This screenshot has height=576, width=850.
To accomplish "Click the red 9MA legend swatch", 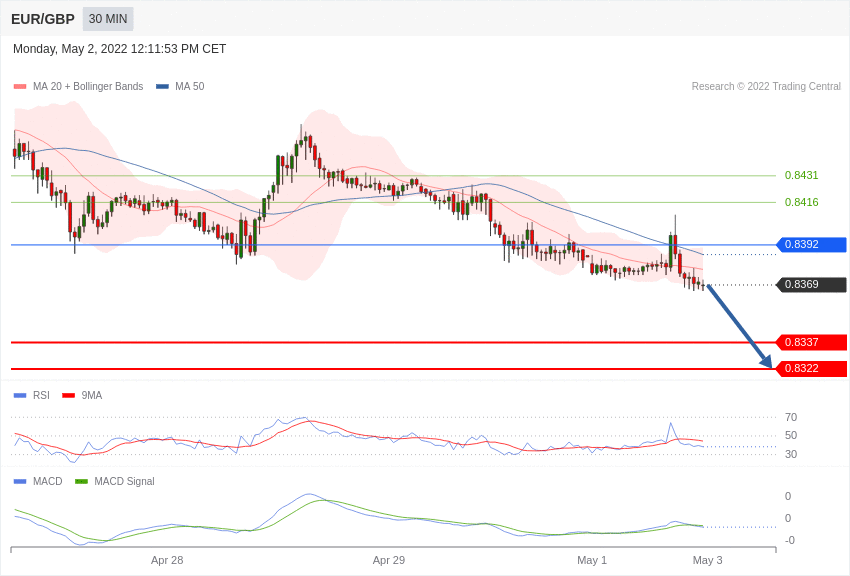I will tap(69, 396).
